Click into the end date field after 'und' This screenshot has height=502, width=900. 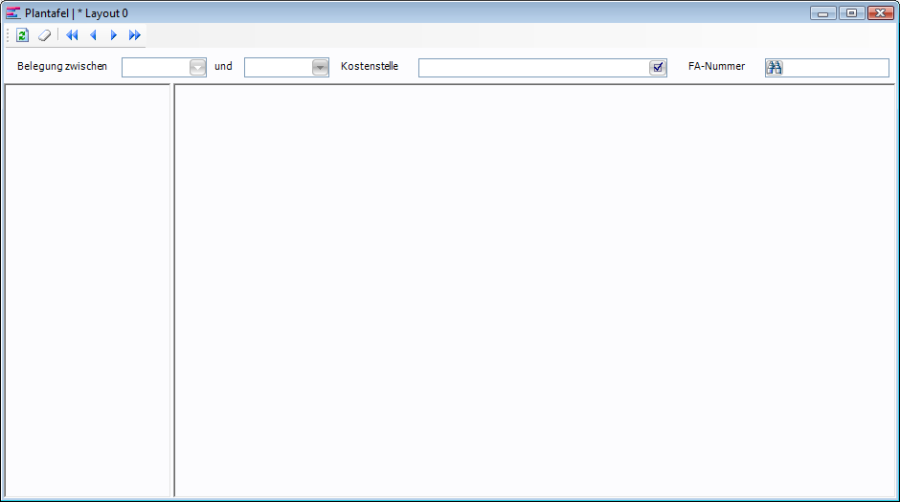click(277, 67)
